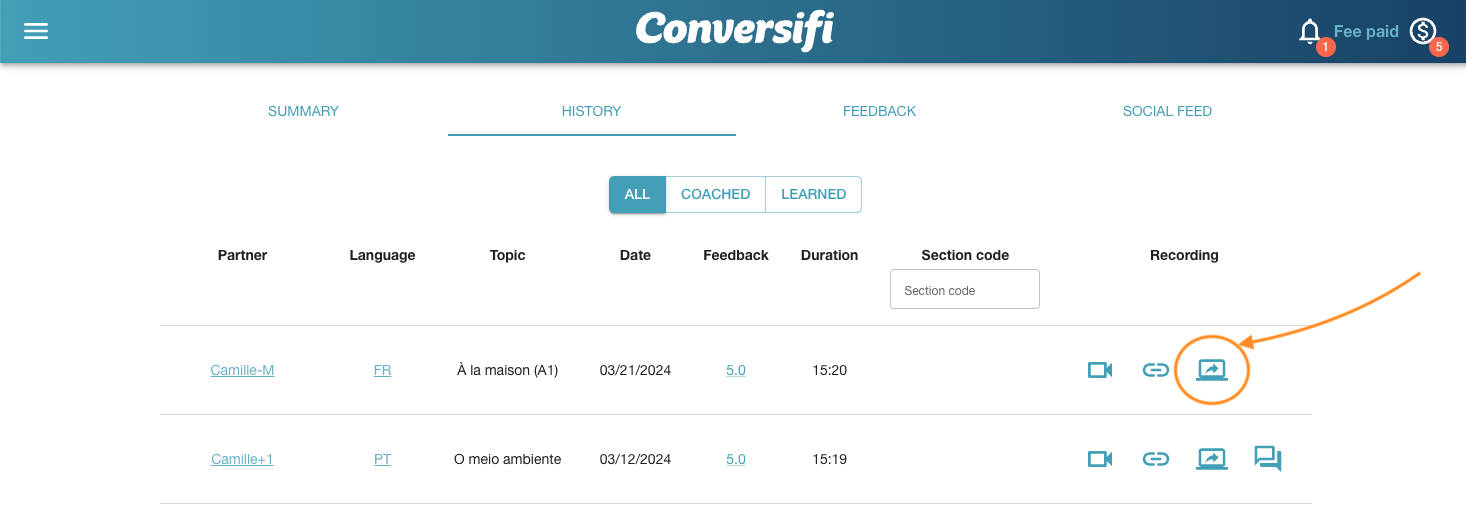Screen dimensions: 1466x507
Task: Open the Social Feed tab
Action: [x=1167, y=111]
